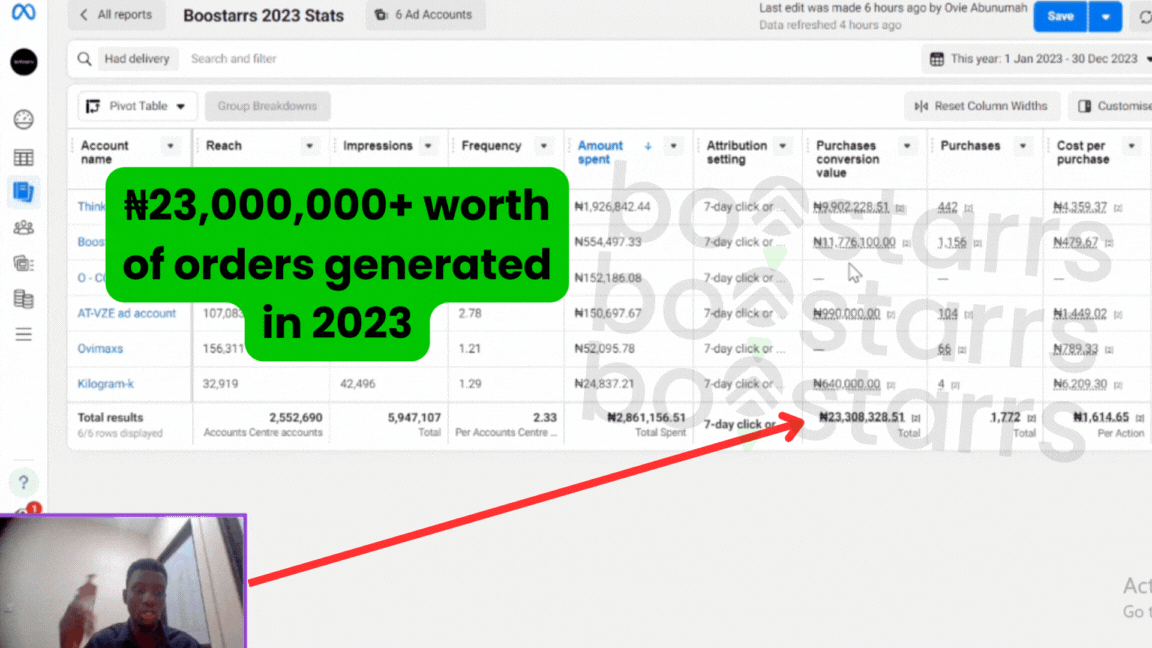Open the all tools hamburger menu
Viewport: 1152px width, 648px height.
pos(24,335)
